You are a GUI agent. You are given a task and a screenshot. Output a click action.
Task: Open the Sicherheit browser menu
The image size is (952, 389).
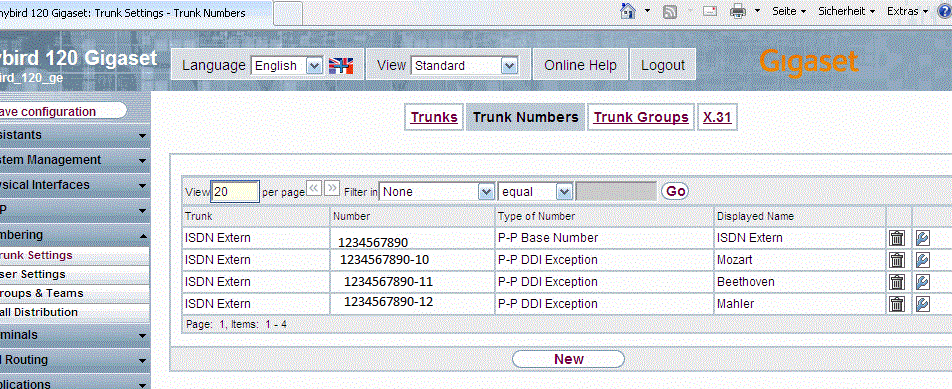coord(846,11)
